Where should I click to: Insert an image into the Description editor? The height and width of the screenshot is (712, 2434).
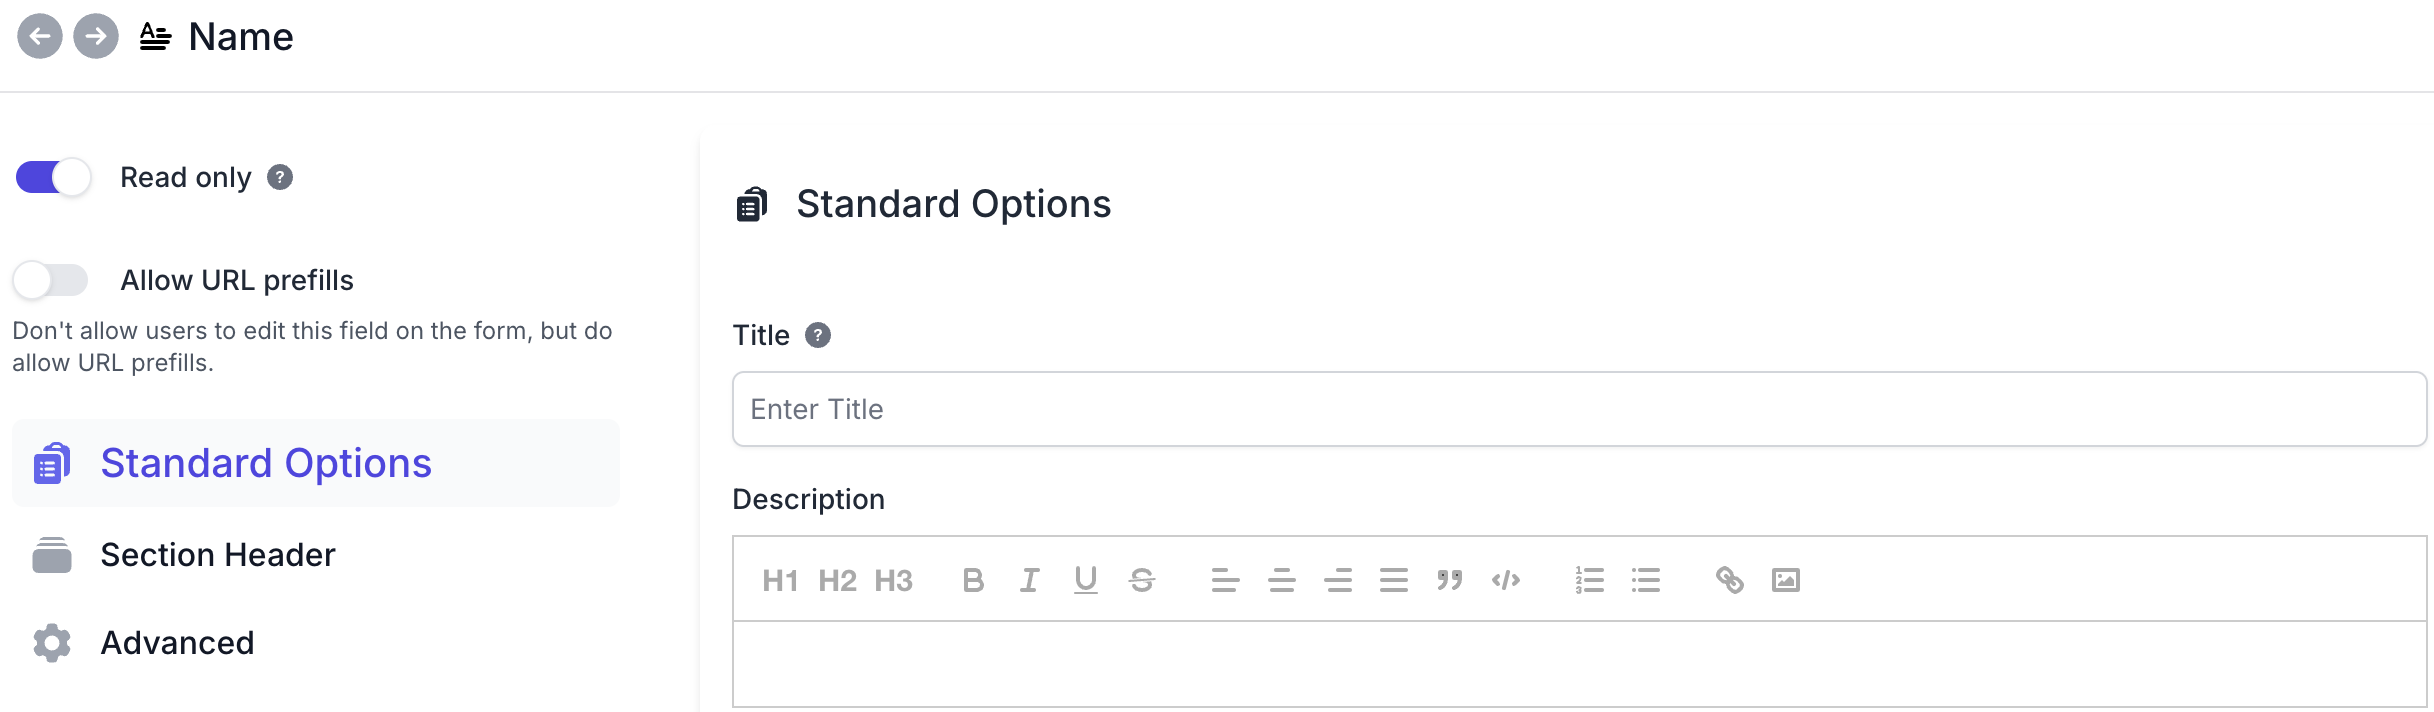point(1786,580)
